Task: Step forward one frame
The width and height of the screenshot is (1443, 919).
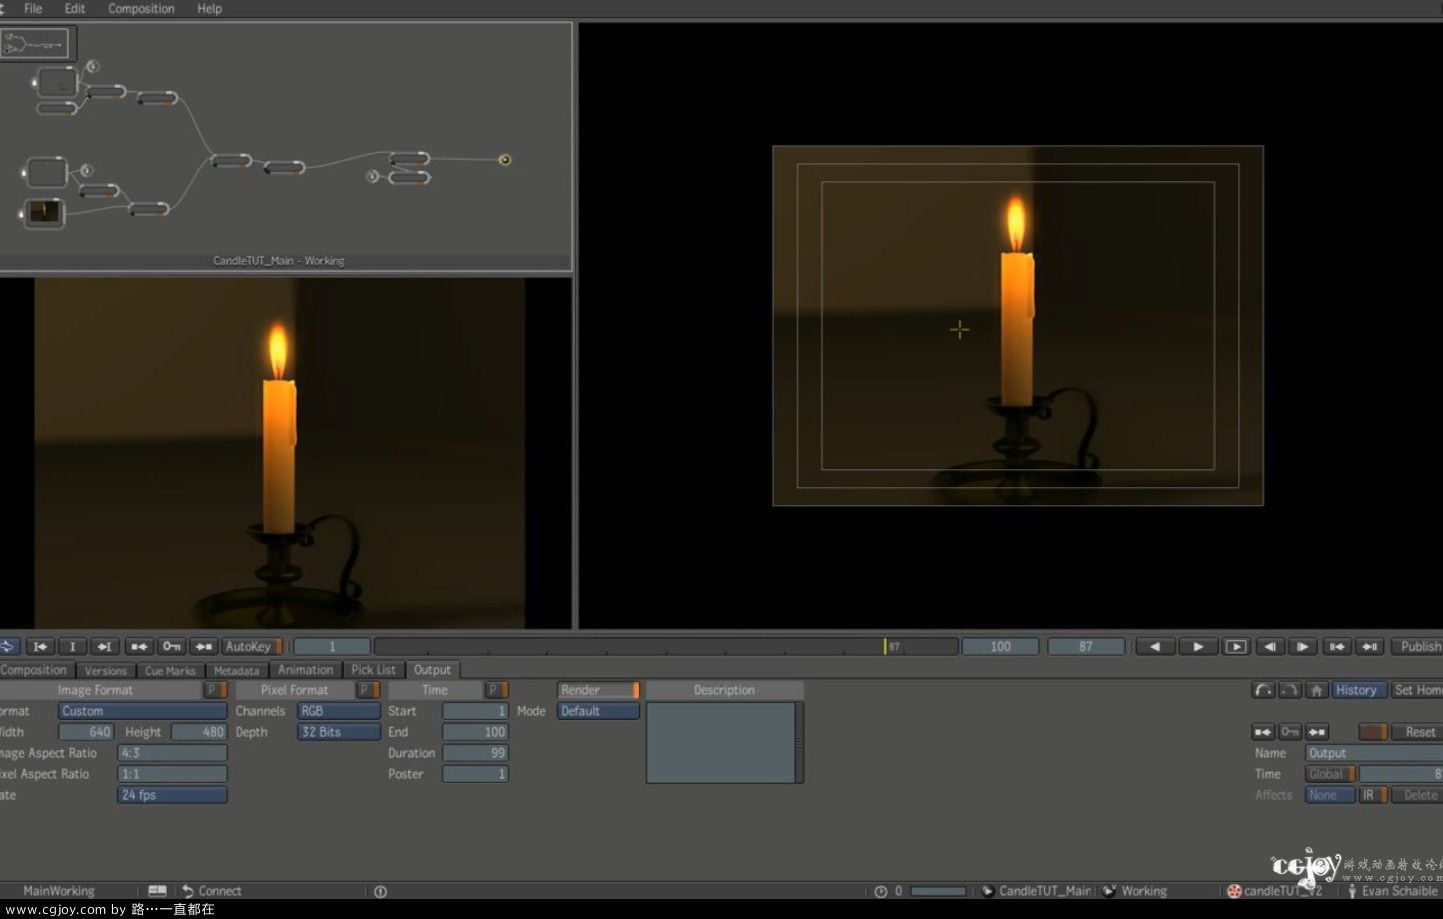Action: [x=1302, y=647]
